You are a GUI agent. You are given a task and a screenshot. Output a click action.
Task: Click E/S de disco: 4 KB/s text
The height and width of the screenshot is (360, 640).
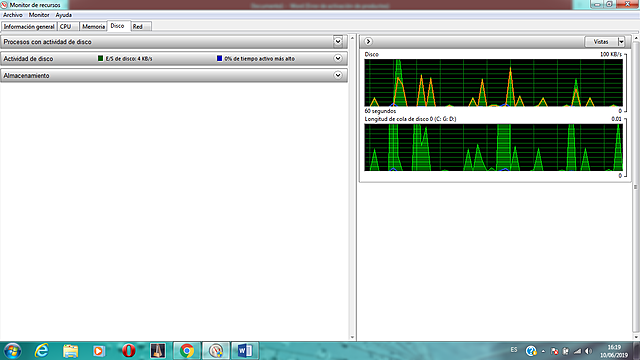[x=129, y=58]
